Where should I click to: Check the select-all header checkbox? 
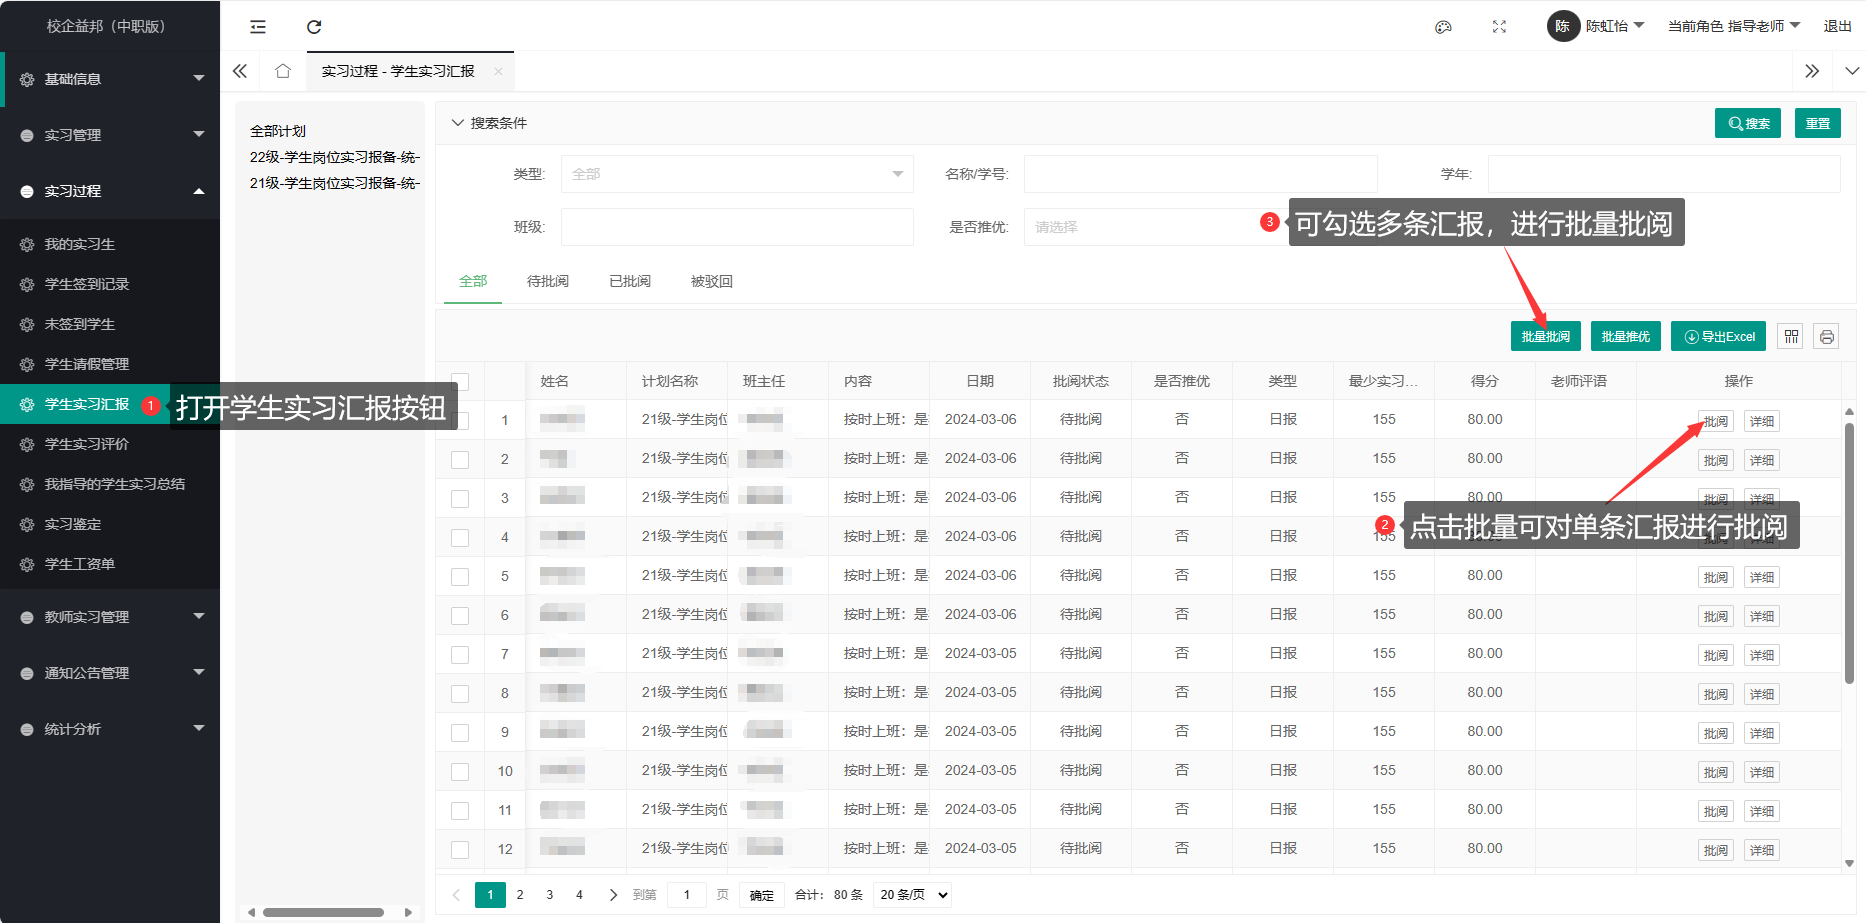pyautogui.click(x=460, y=381)
